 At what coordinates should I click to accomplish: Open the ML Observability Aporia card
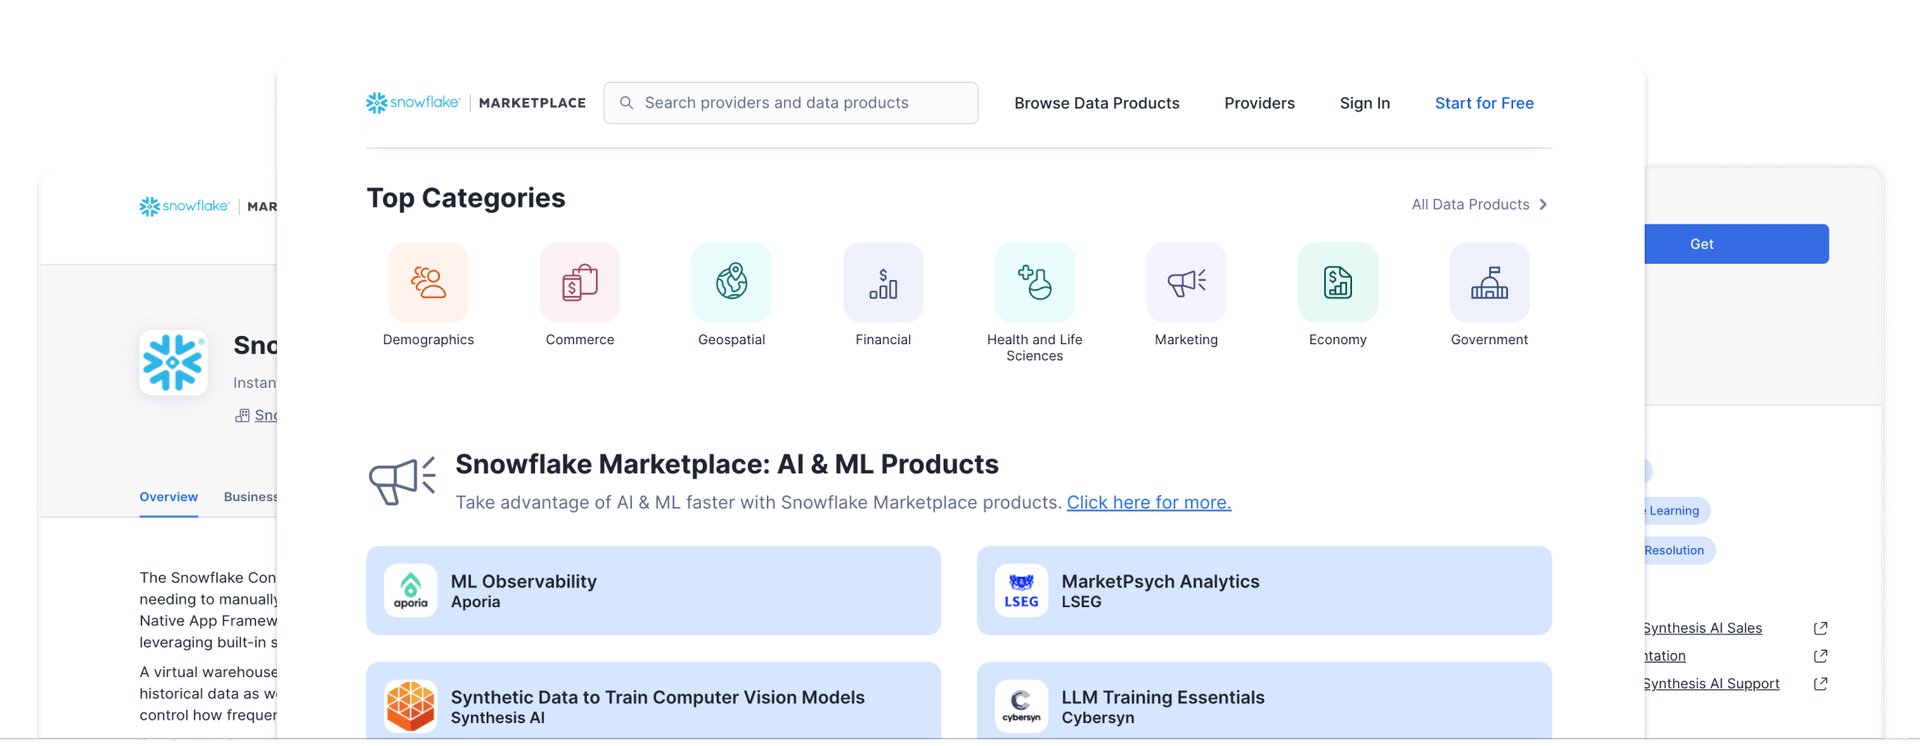pyautogui.click(x=654, y=590)
